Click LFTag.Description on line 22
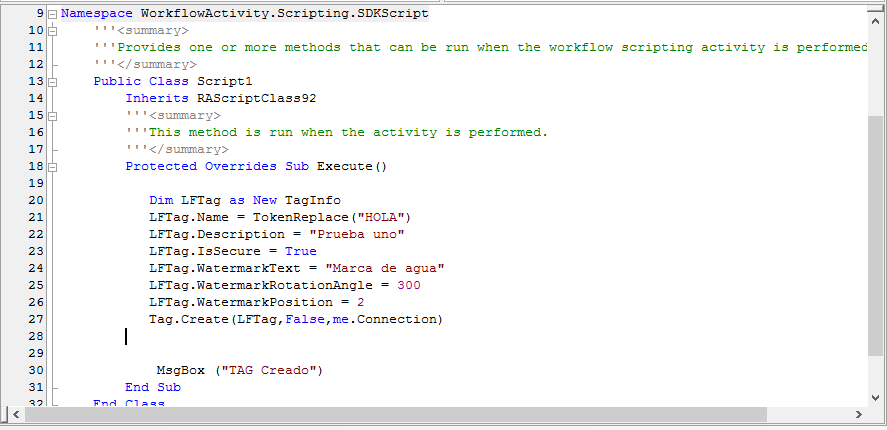The width and height of the screenshot is (887, 430). 217,234
